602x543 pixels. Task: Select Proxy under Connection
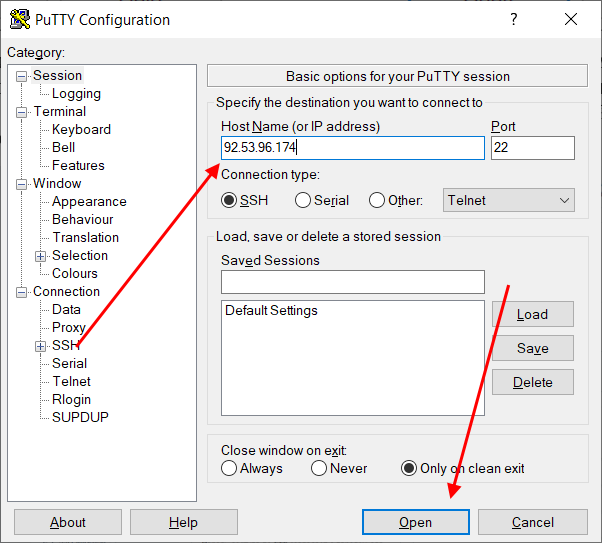tap(69, 327)
